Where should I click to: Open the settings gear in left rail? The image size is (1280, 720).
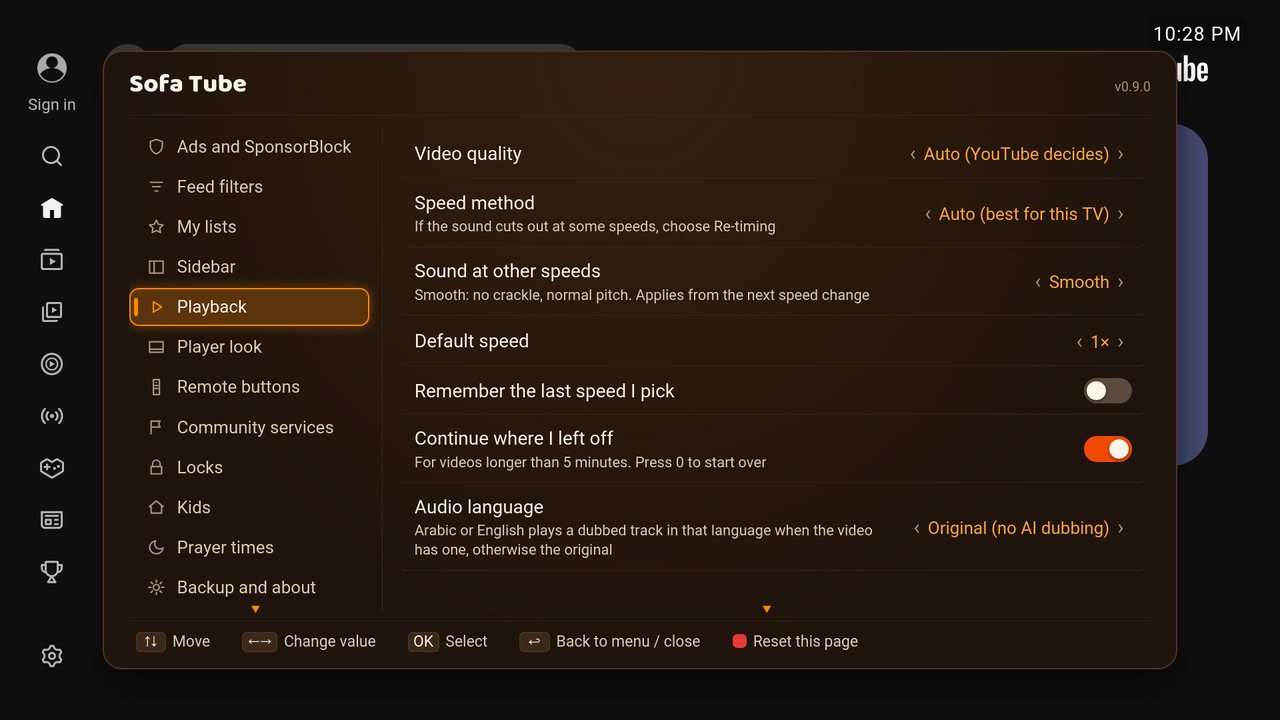tap(52, 656)
